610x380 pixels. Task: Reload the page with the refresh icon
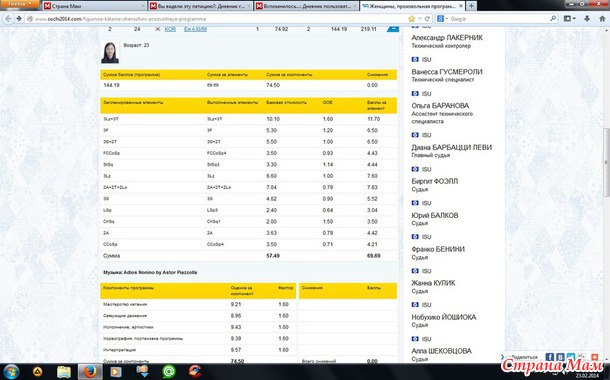pyautogui.click(x=427, y=19)
